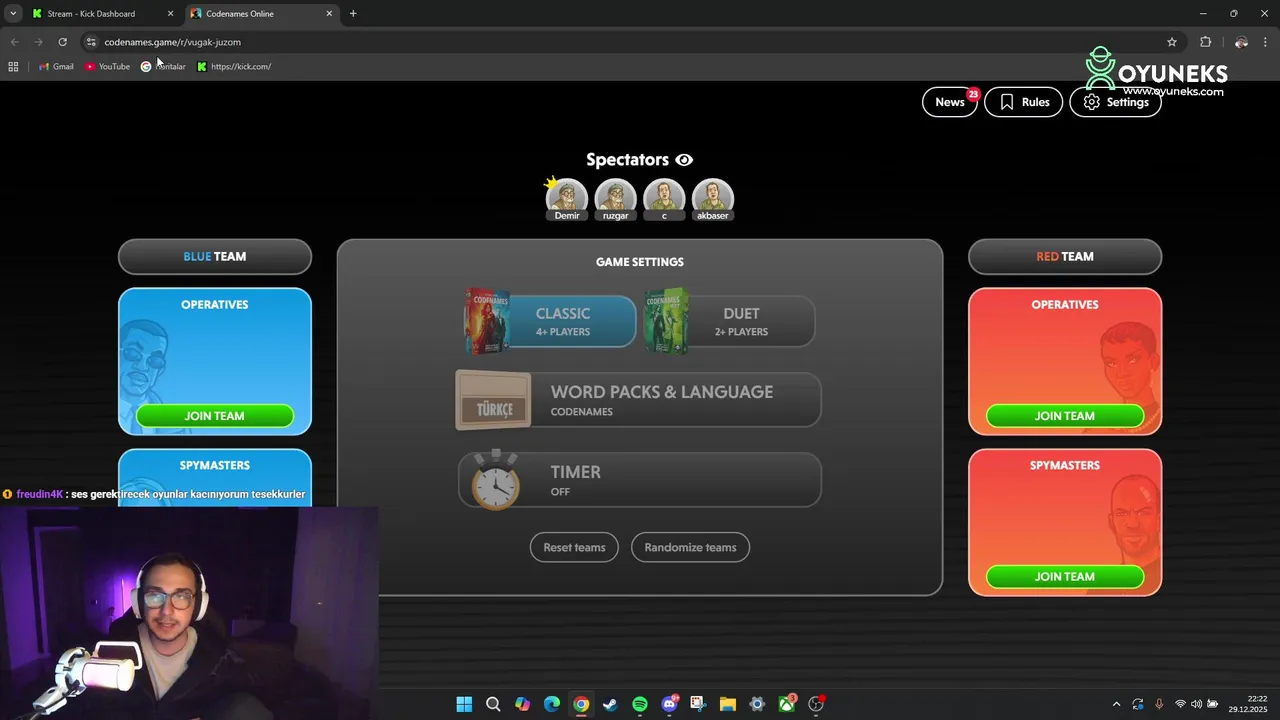Viewport: 1280px width, 720px height.
Task: Click Demir's spectator avatar
Action: click(x=567, y=198)
